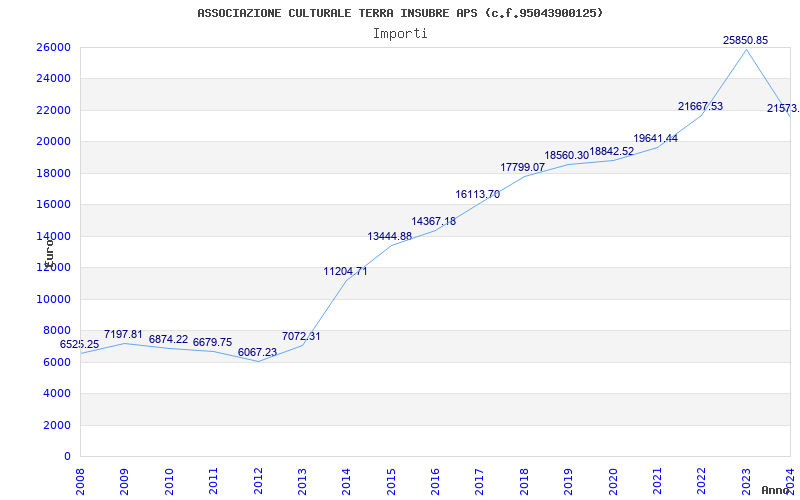This screenshot has height=500, width=800.
Task: Click the 6000 y-axis tick label
Action: click(57, 362)
